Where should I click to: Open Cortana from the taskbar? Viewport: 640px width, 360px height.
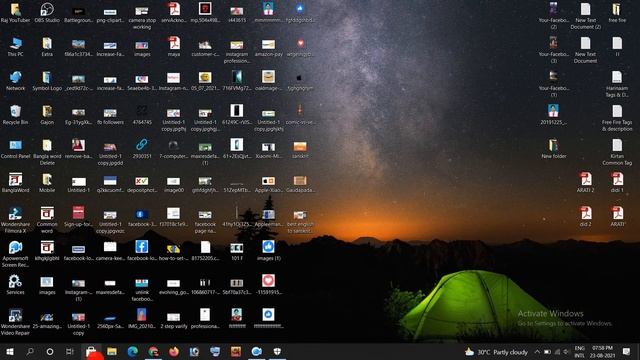tap(50, 351)
